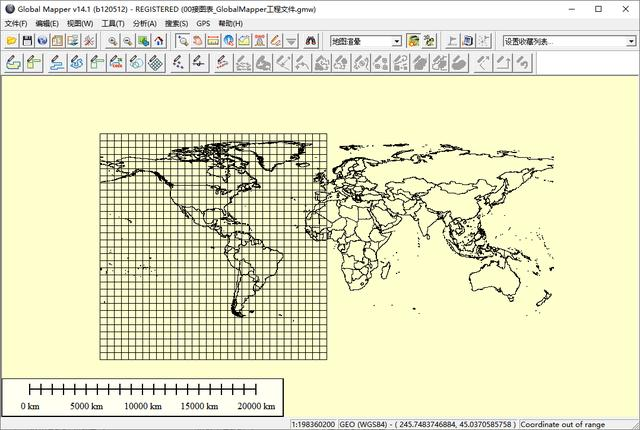
Task: Open the 文件(F) menu
Action: pos(16,24)
